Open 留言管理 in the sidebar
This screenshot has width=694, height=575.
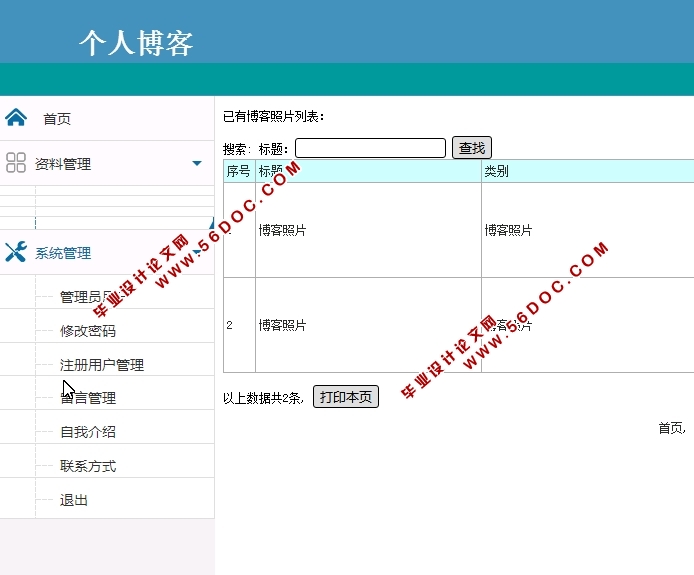[x=88, y=398]
